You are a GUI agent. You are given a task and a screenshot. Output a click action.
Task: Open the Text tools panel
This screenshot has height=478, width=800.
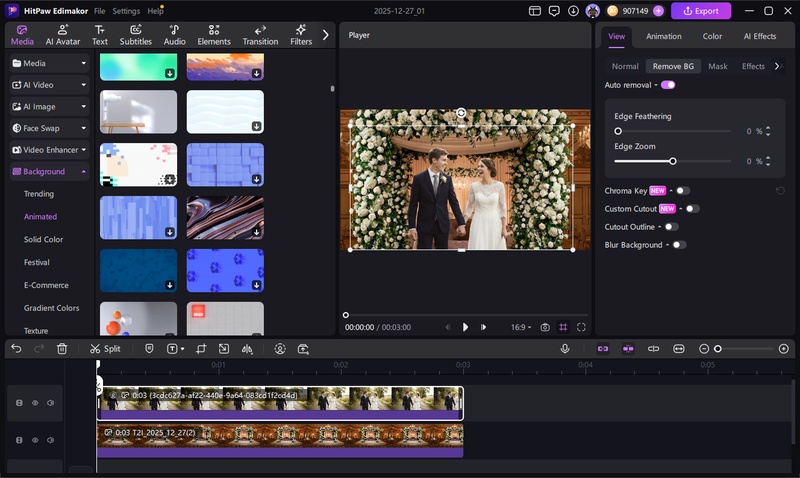pyautogui.click(x=99, y=35)
